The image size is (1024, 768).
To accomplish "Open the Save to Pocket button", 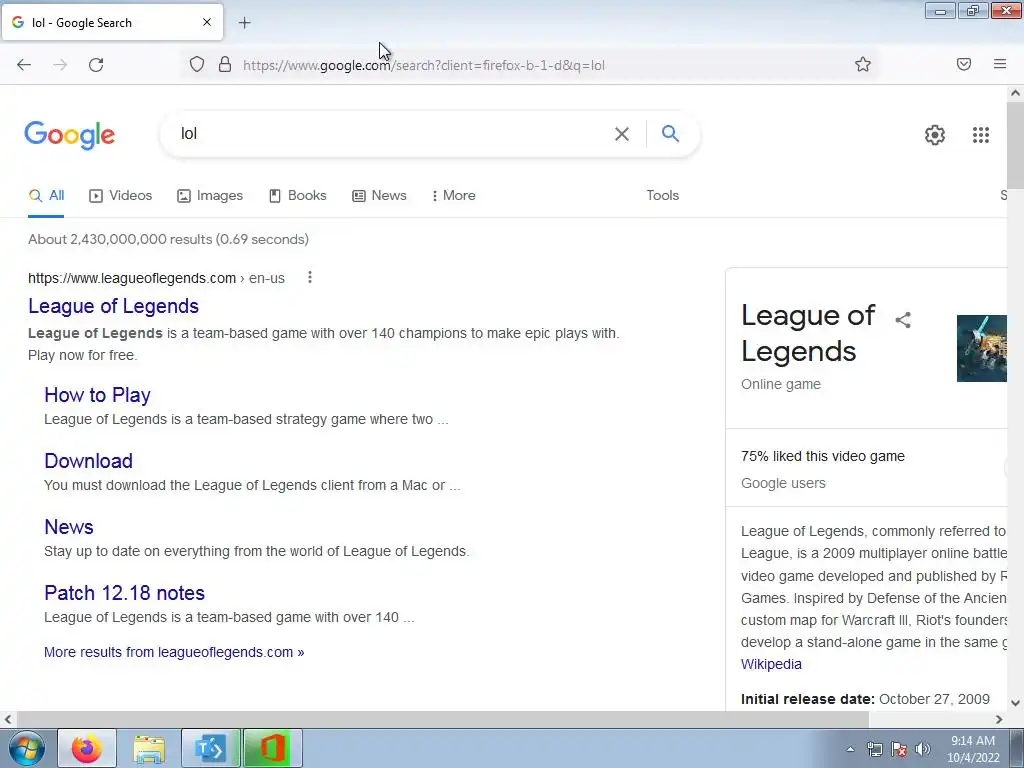I will [964, 64].
